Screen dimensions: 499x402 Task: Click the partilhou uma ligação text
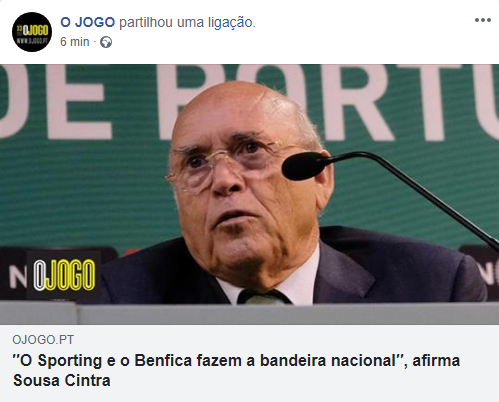tap(187, 23)
